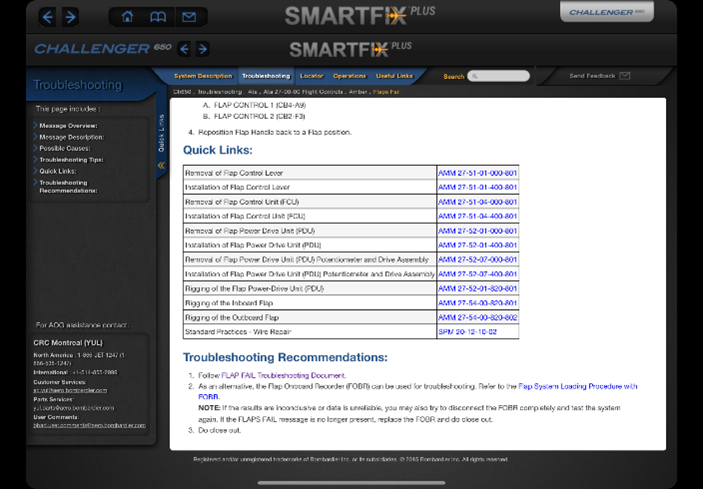Click the Send Feedback envelope icon
Image resolution: width=703 pixels, height=489 pixels.
(x=625, y=76)
